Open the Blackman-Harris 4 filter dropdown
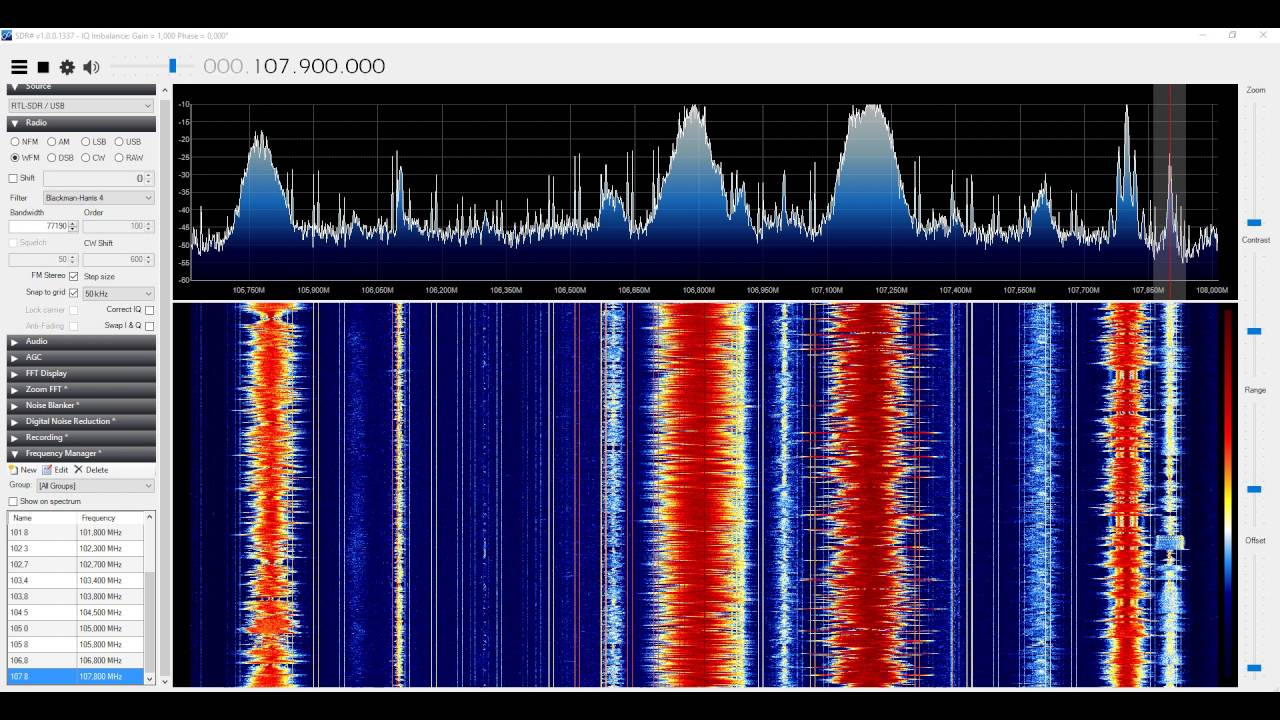1280x720 pixels. click(x=98, y=198)
